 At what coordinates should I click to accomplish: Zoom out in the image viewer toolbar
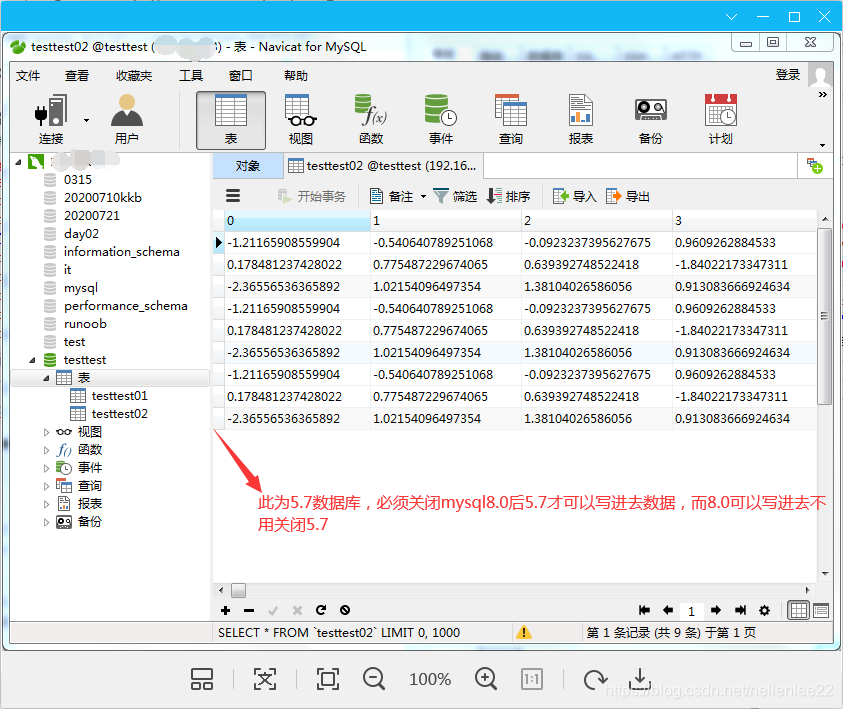374,679
